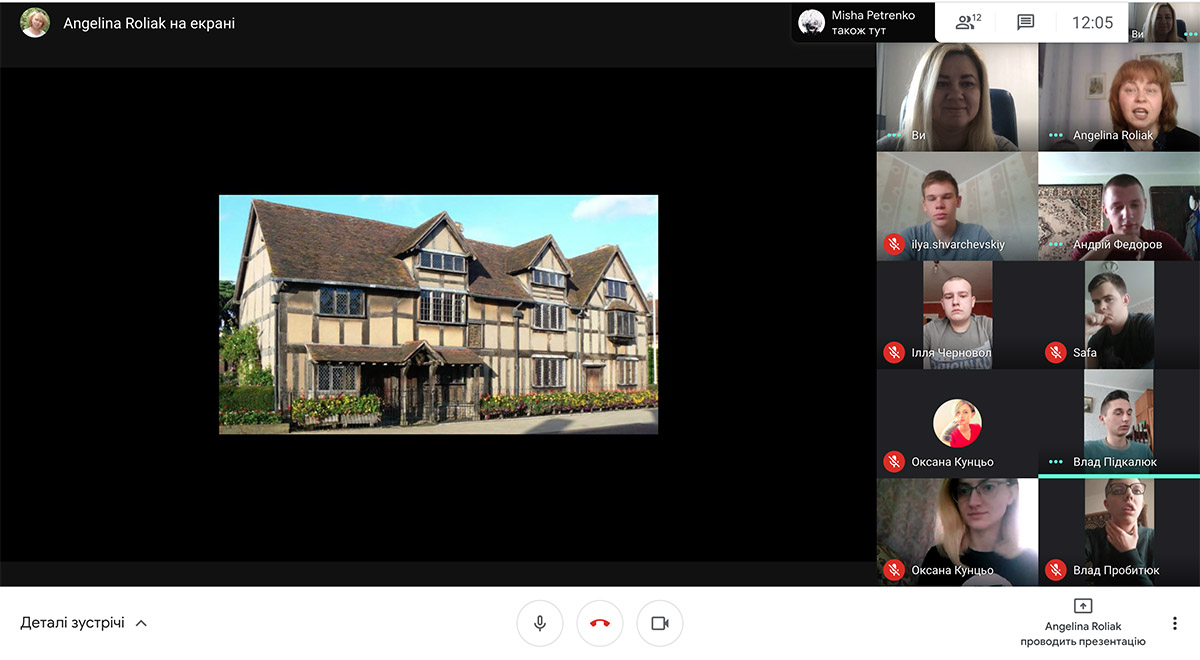The width and height of the screenshot is (1200, 660).
Task: Open the three-dot more options menu
Action: point(1175,623)
